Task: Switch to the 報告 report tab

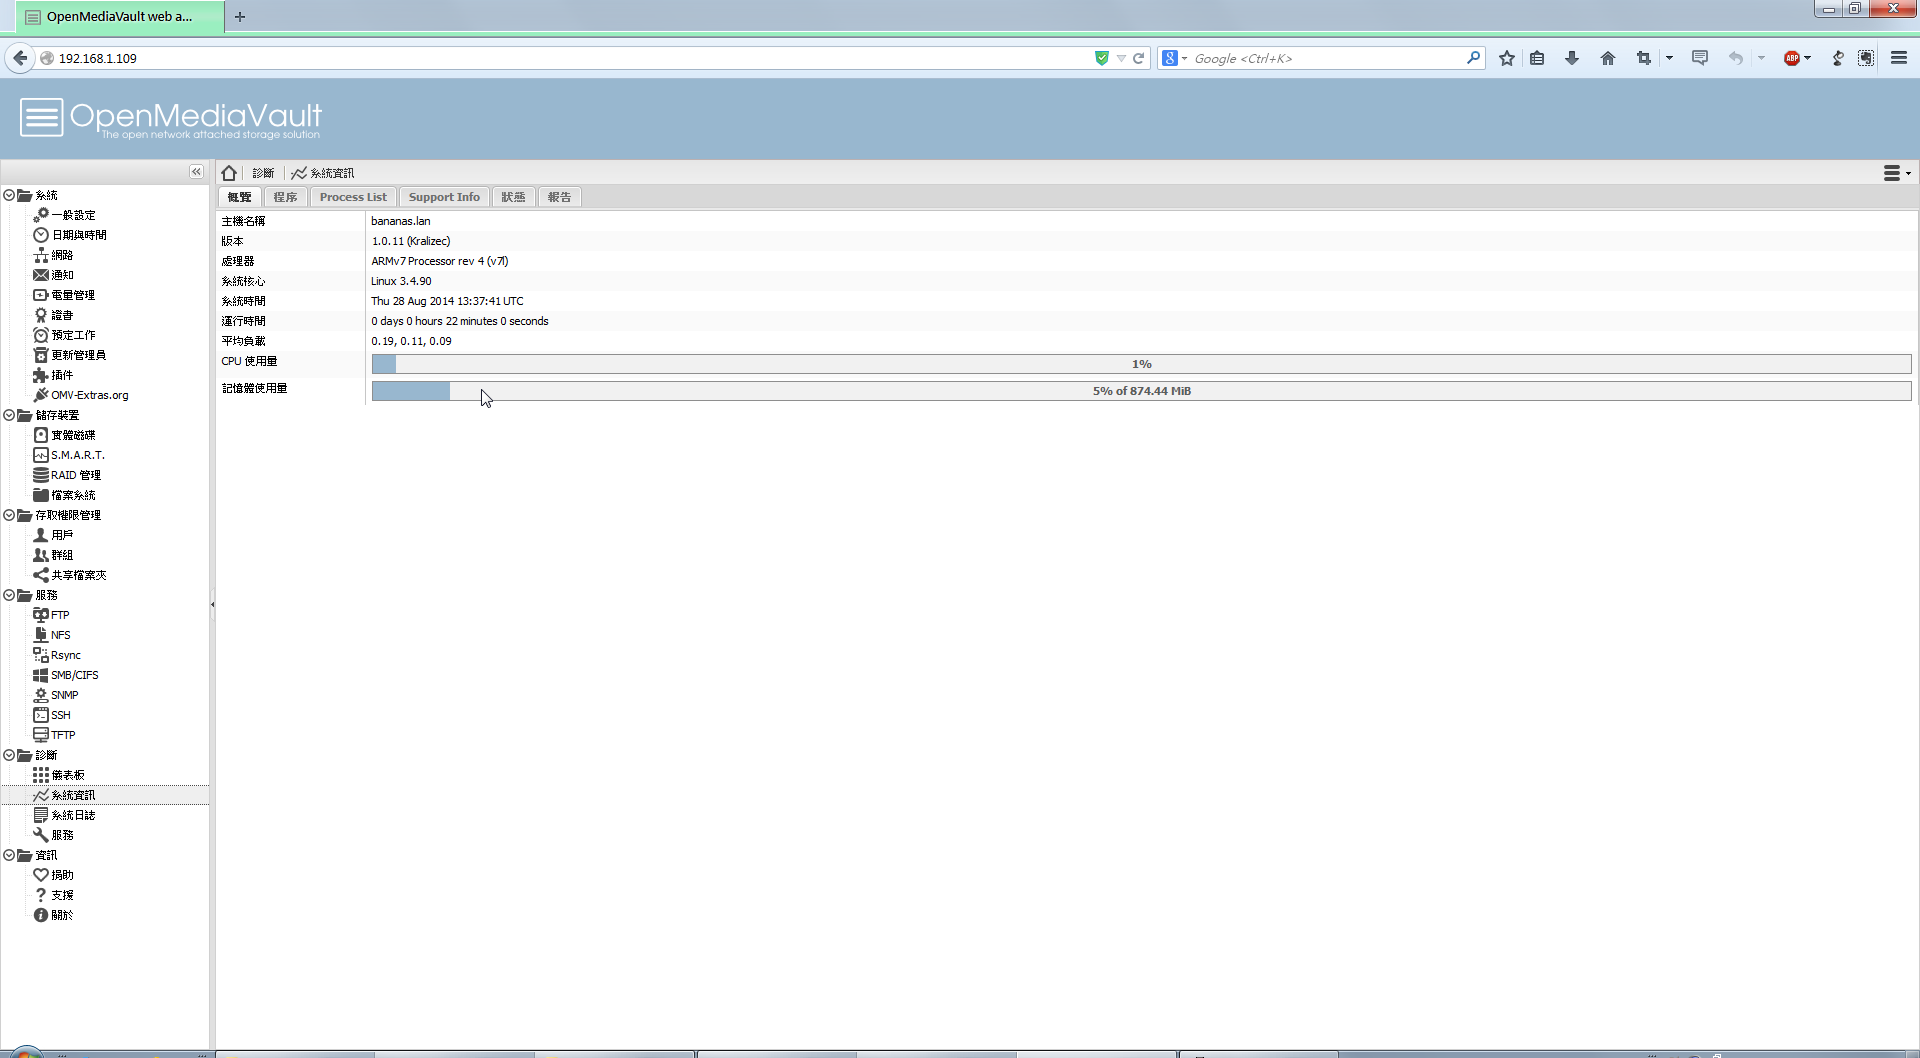Action: click(x=559, y=197)
